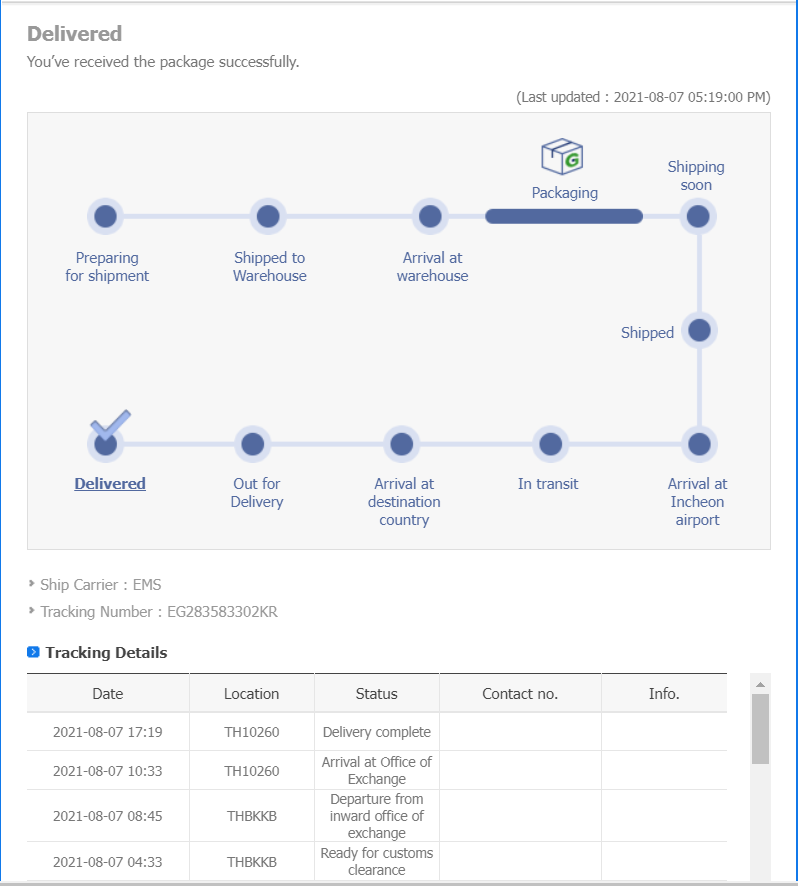This screenshot has height=886, width=798.
Task: Click the Arrival at destination country circle
Action: [x=402, y=443]
